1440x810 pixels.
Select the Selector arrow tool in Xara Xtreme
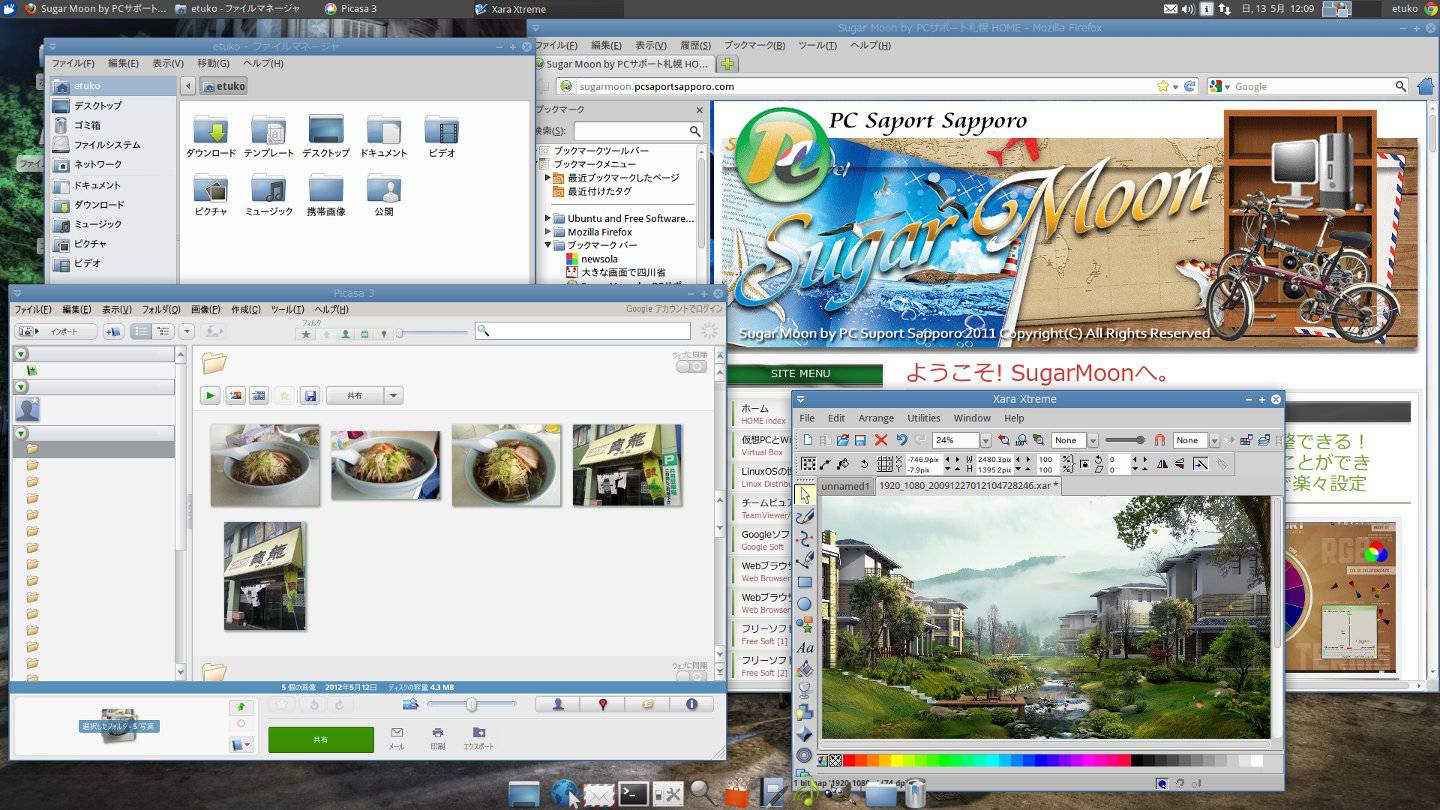point(805,494)
